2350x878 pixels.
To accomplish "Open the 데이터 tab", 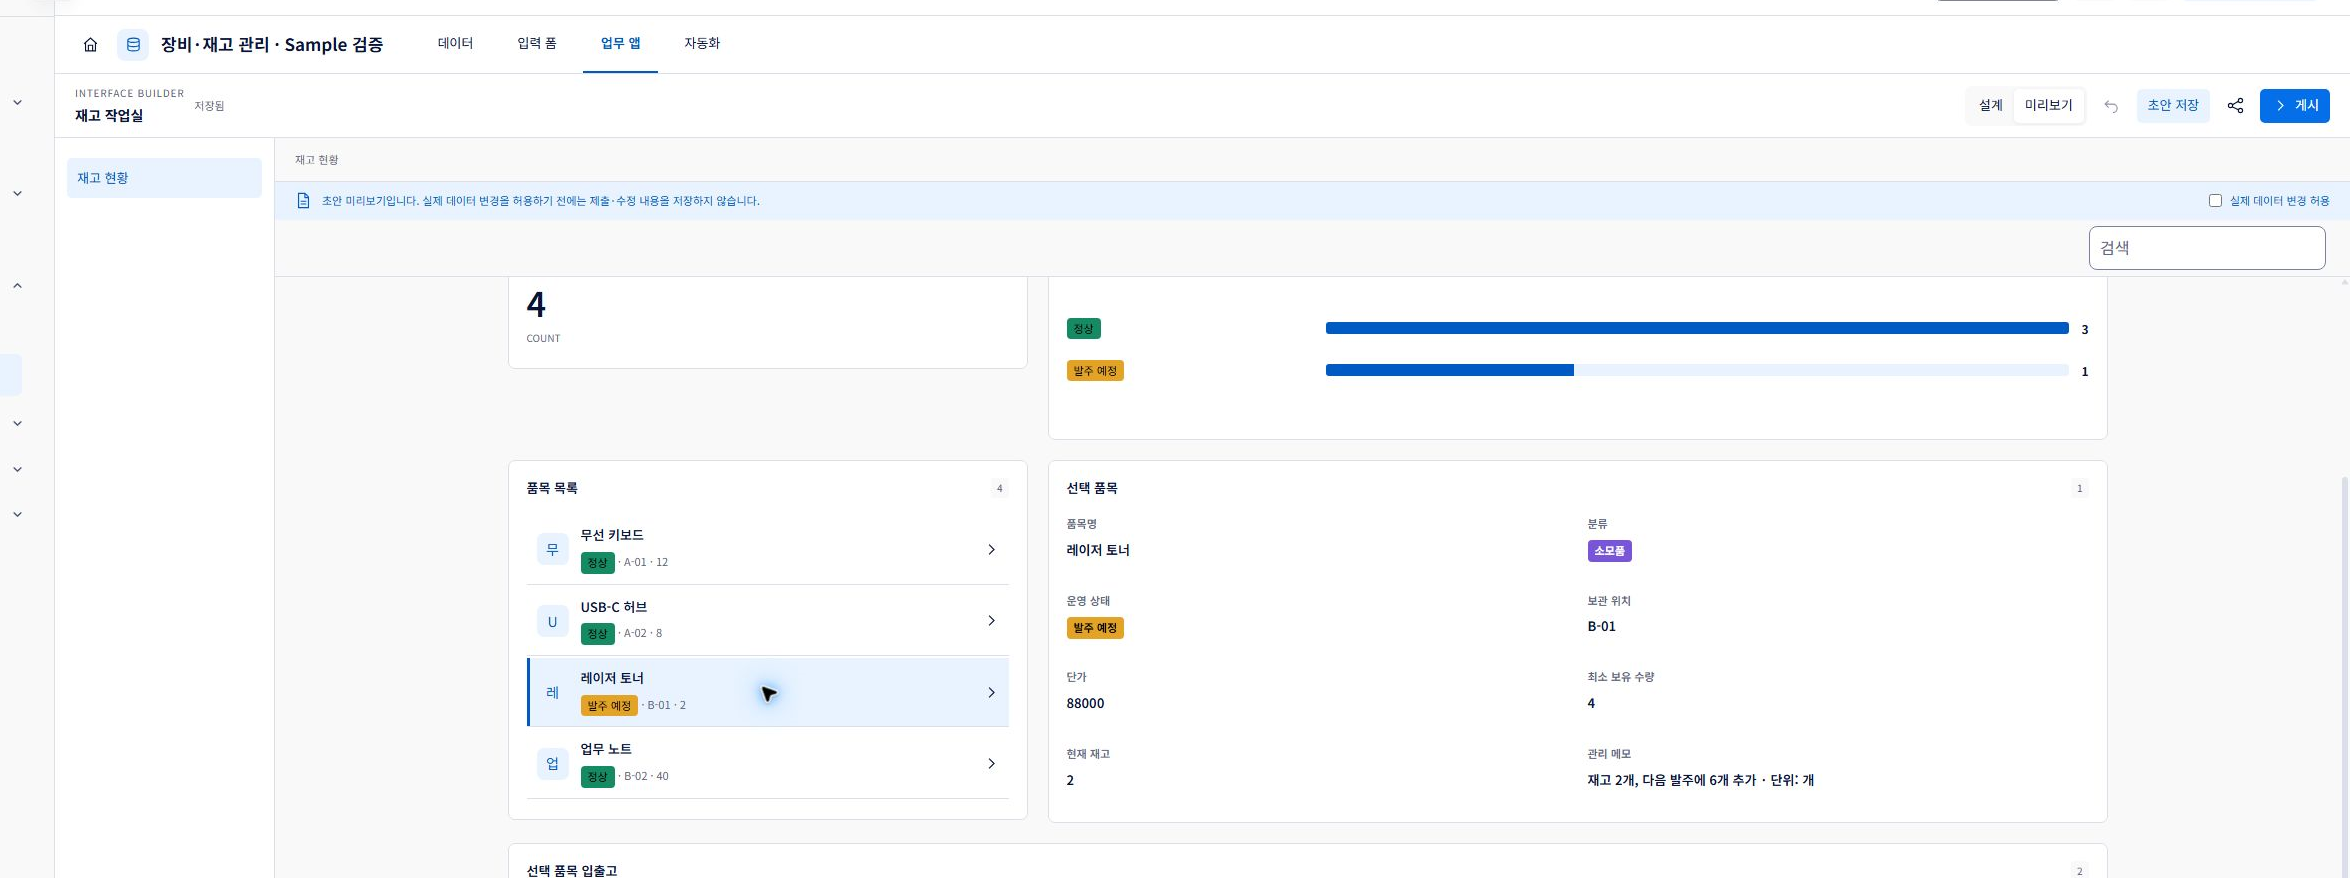I will pyautogui.click(x=455, y=43).
